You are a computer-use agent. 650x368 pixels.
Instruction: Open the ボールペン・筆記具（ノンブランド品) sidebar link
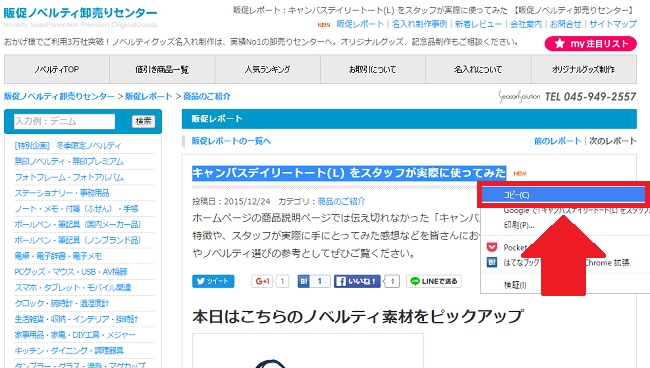click(x=78, y=240)
